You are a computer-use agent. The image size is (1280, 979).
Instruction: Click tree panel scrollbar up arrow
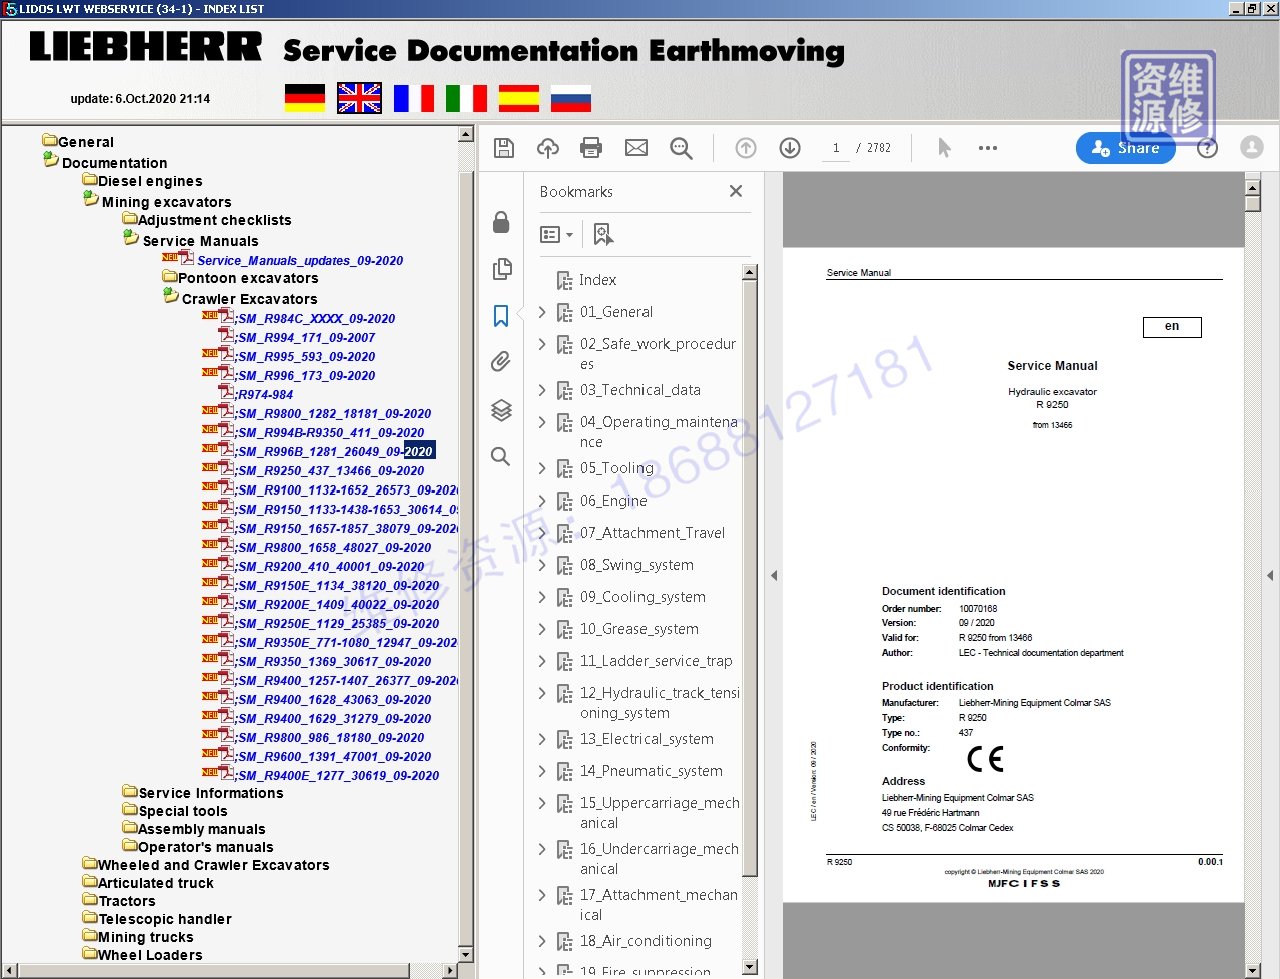click(466, 134)
